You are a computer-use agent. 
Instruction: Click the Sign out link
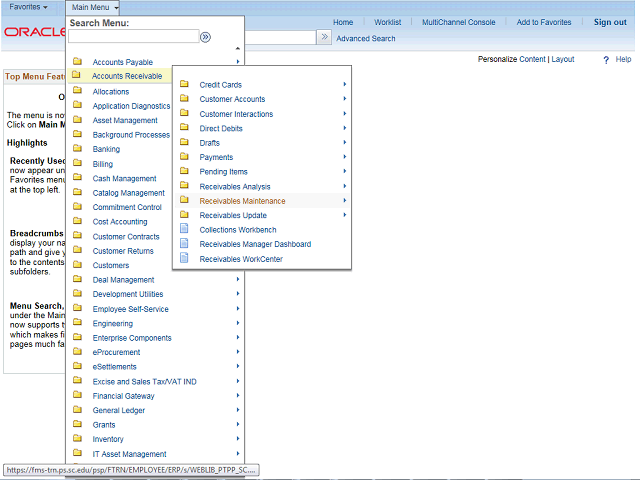pos(610,22)
